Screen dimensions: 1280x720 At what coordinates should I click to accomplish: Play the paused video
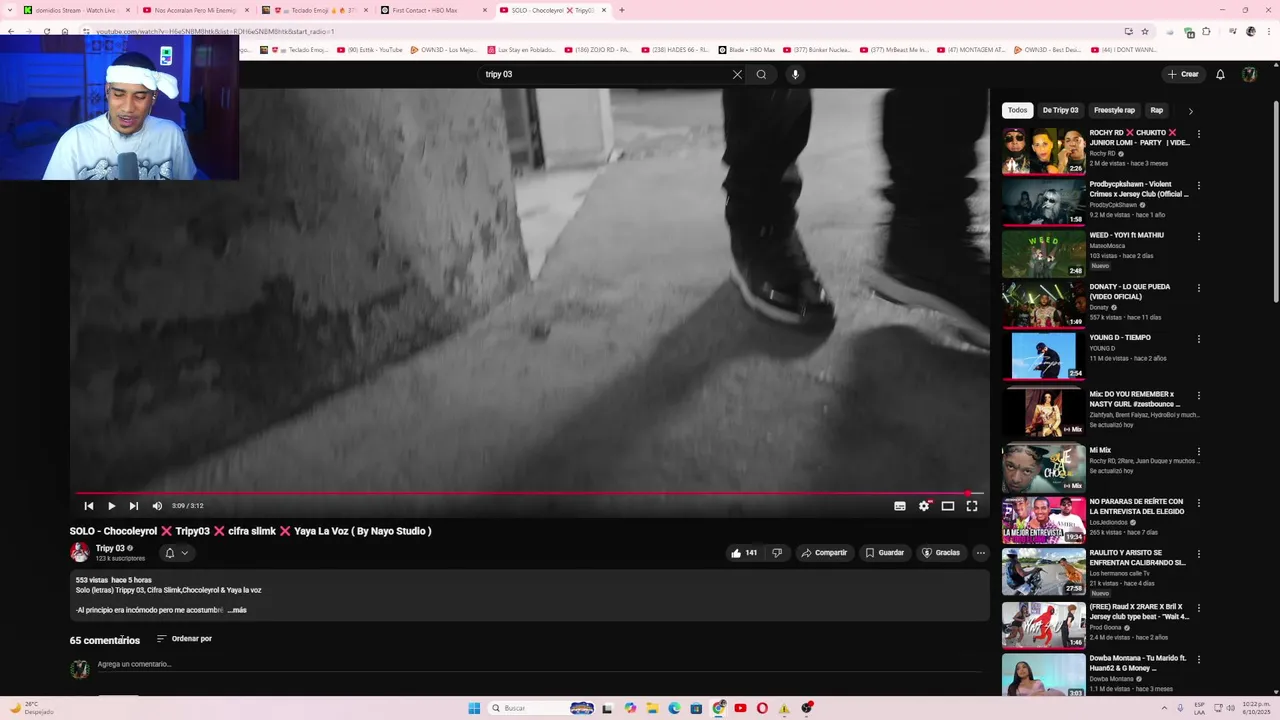coord(111,506)
